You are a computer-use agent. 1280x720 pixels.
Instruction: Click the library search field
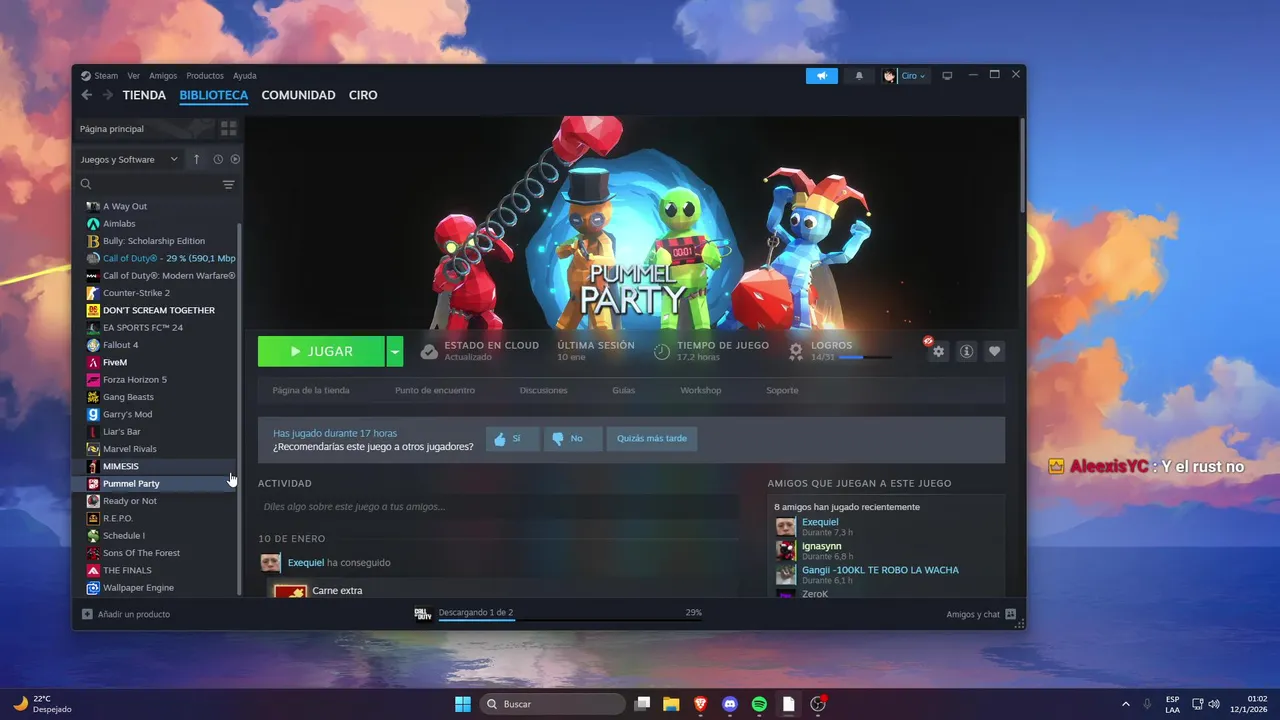tap(150, 184)
